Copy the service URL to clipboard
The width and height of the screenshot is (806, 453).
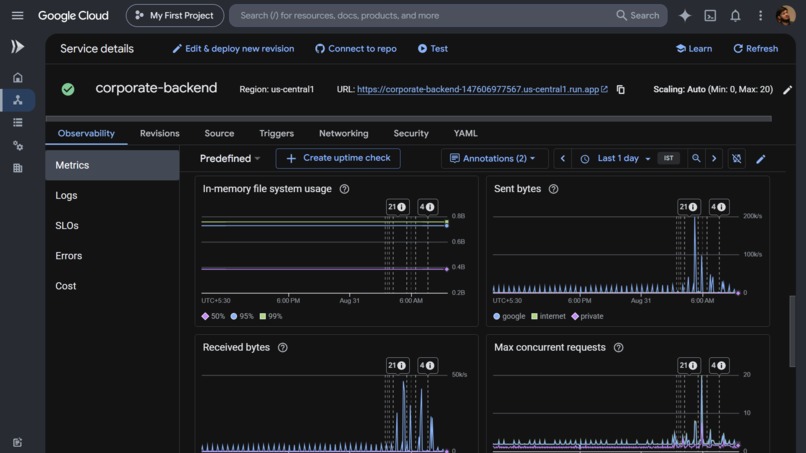pos(620,89)
